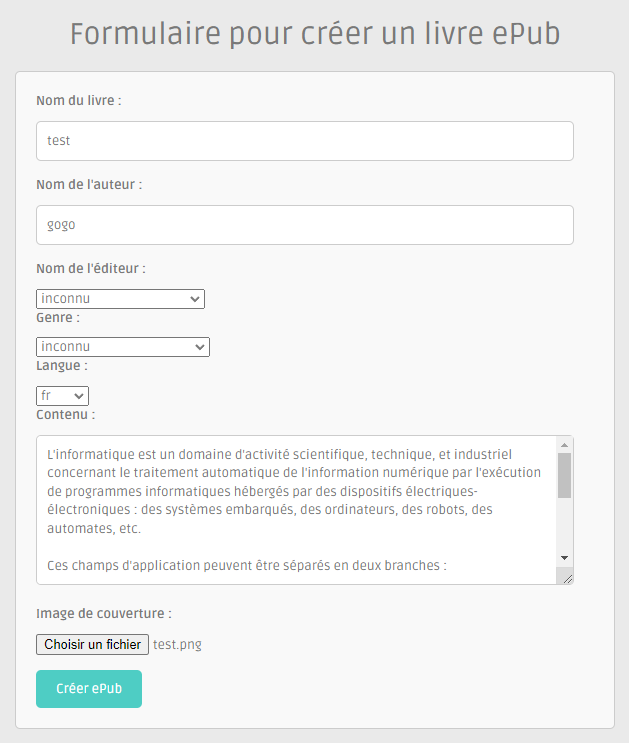Click the Contenu scrollbar thumb
This screenshot has width=629, height=743.
click(x=564, y=475)
